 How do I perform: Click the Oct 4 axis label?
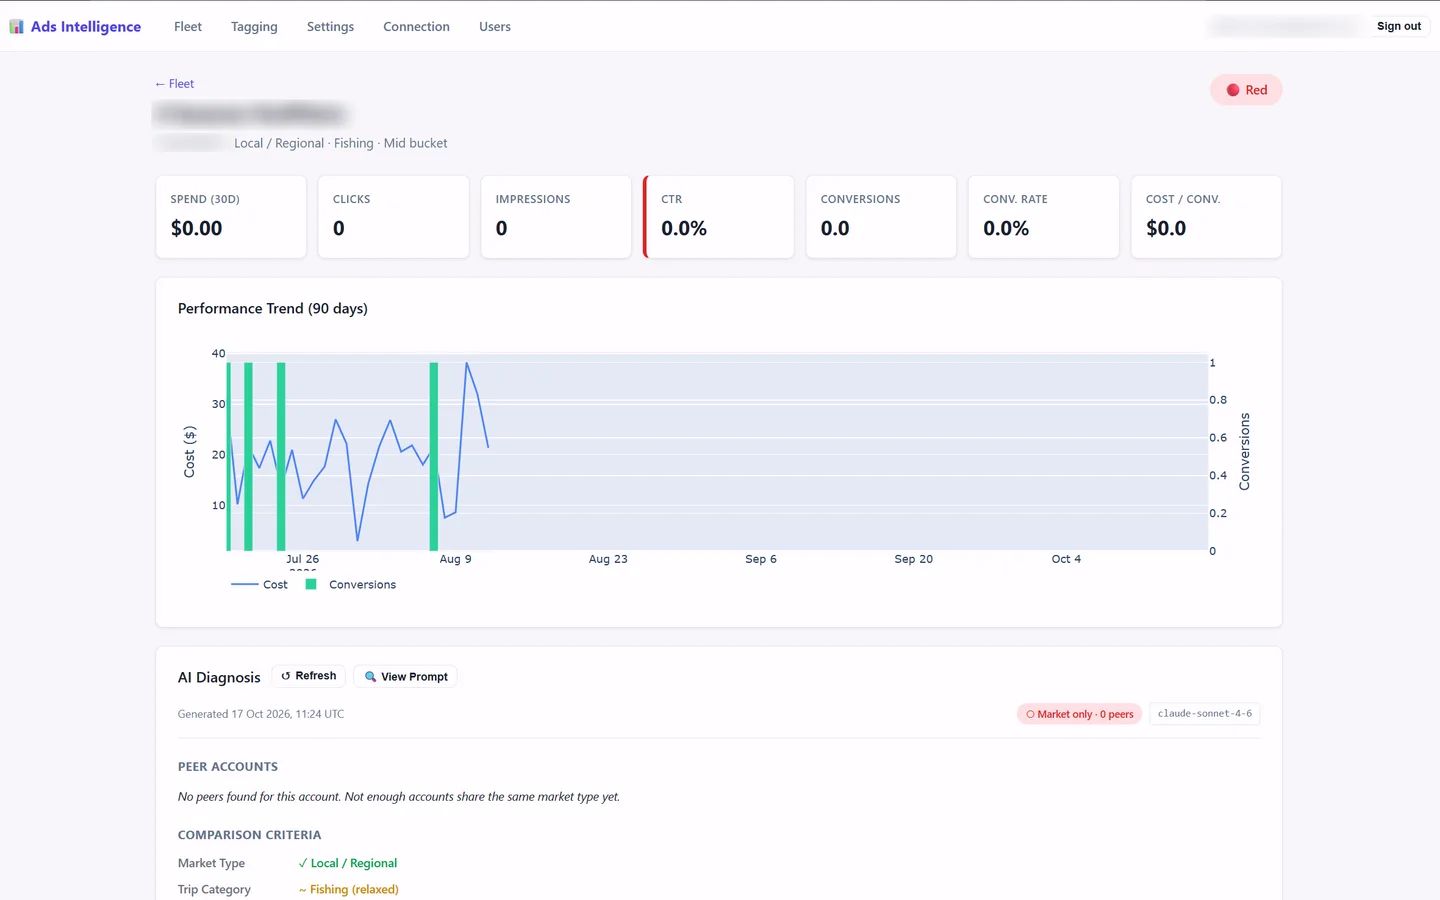[1066, 559]
